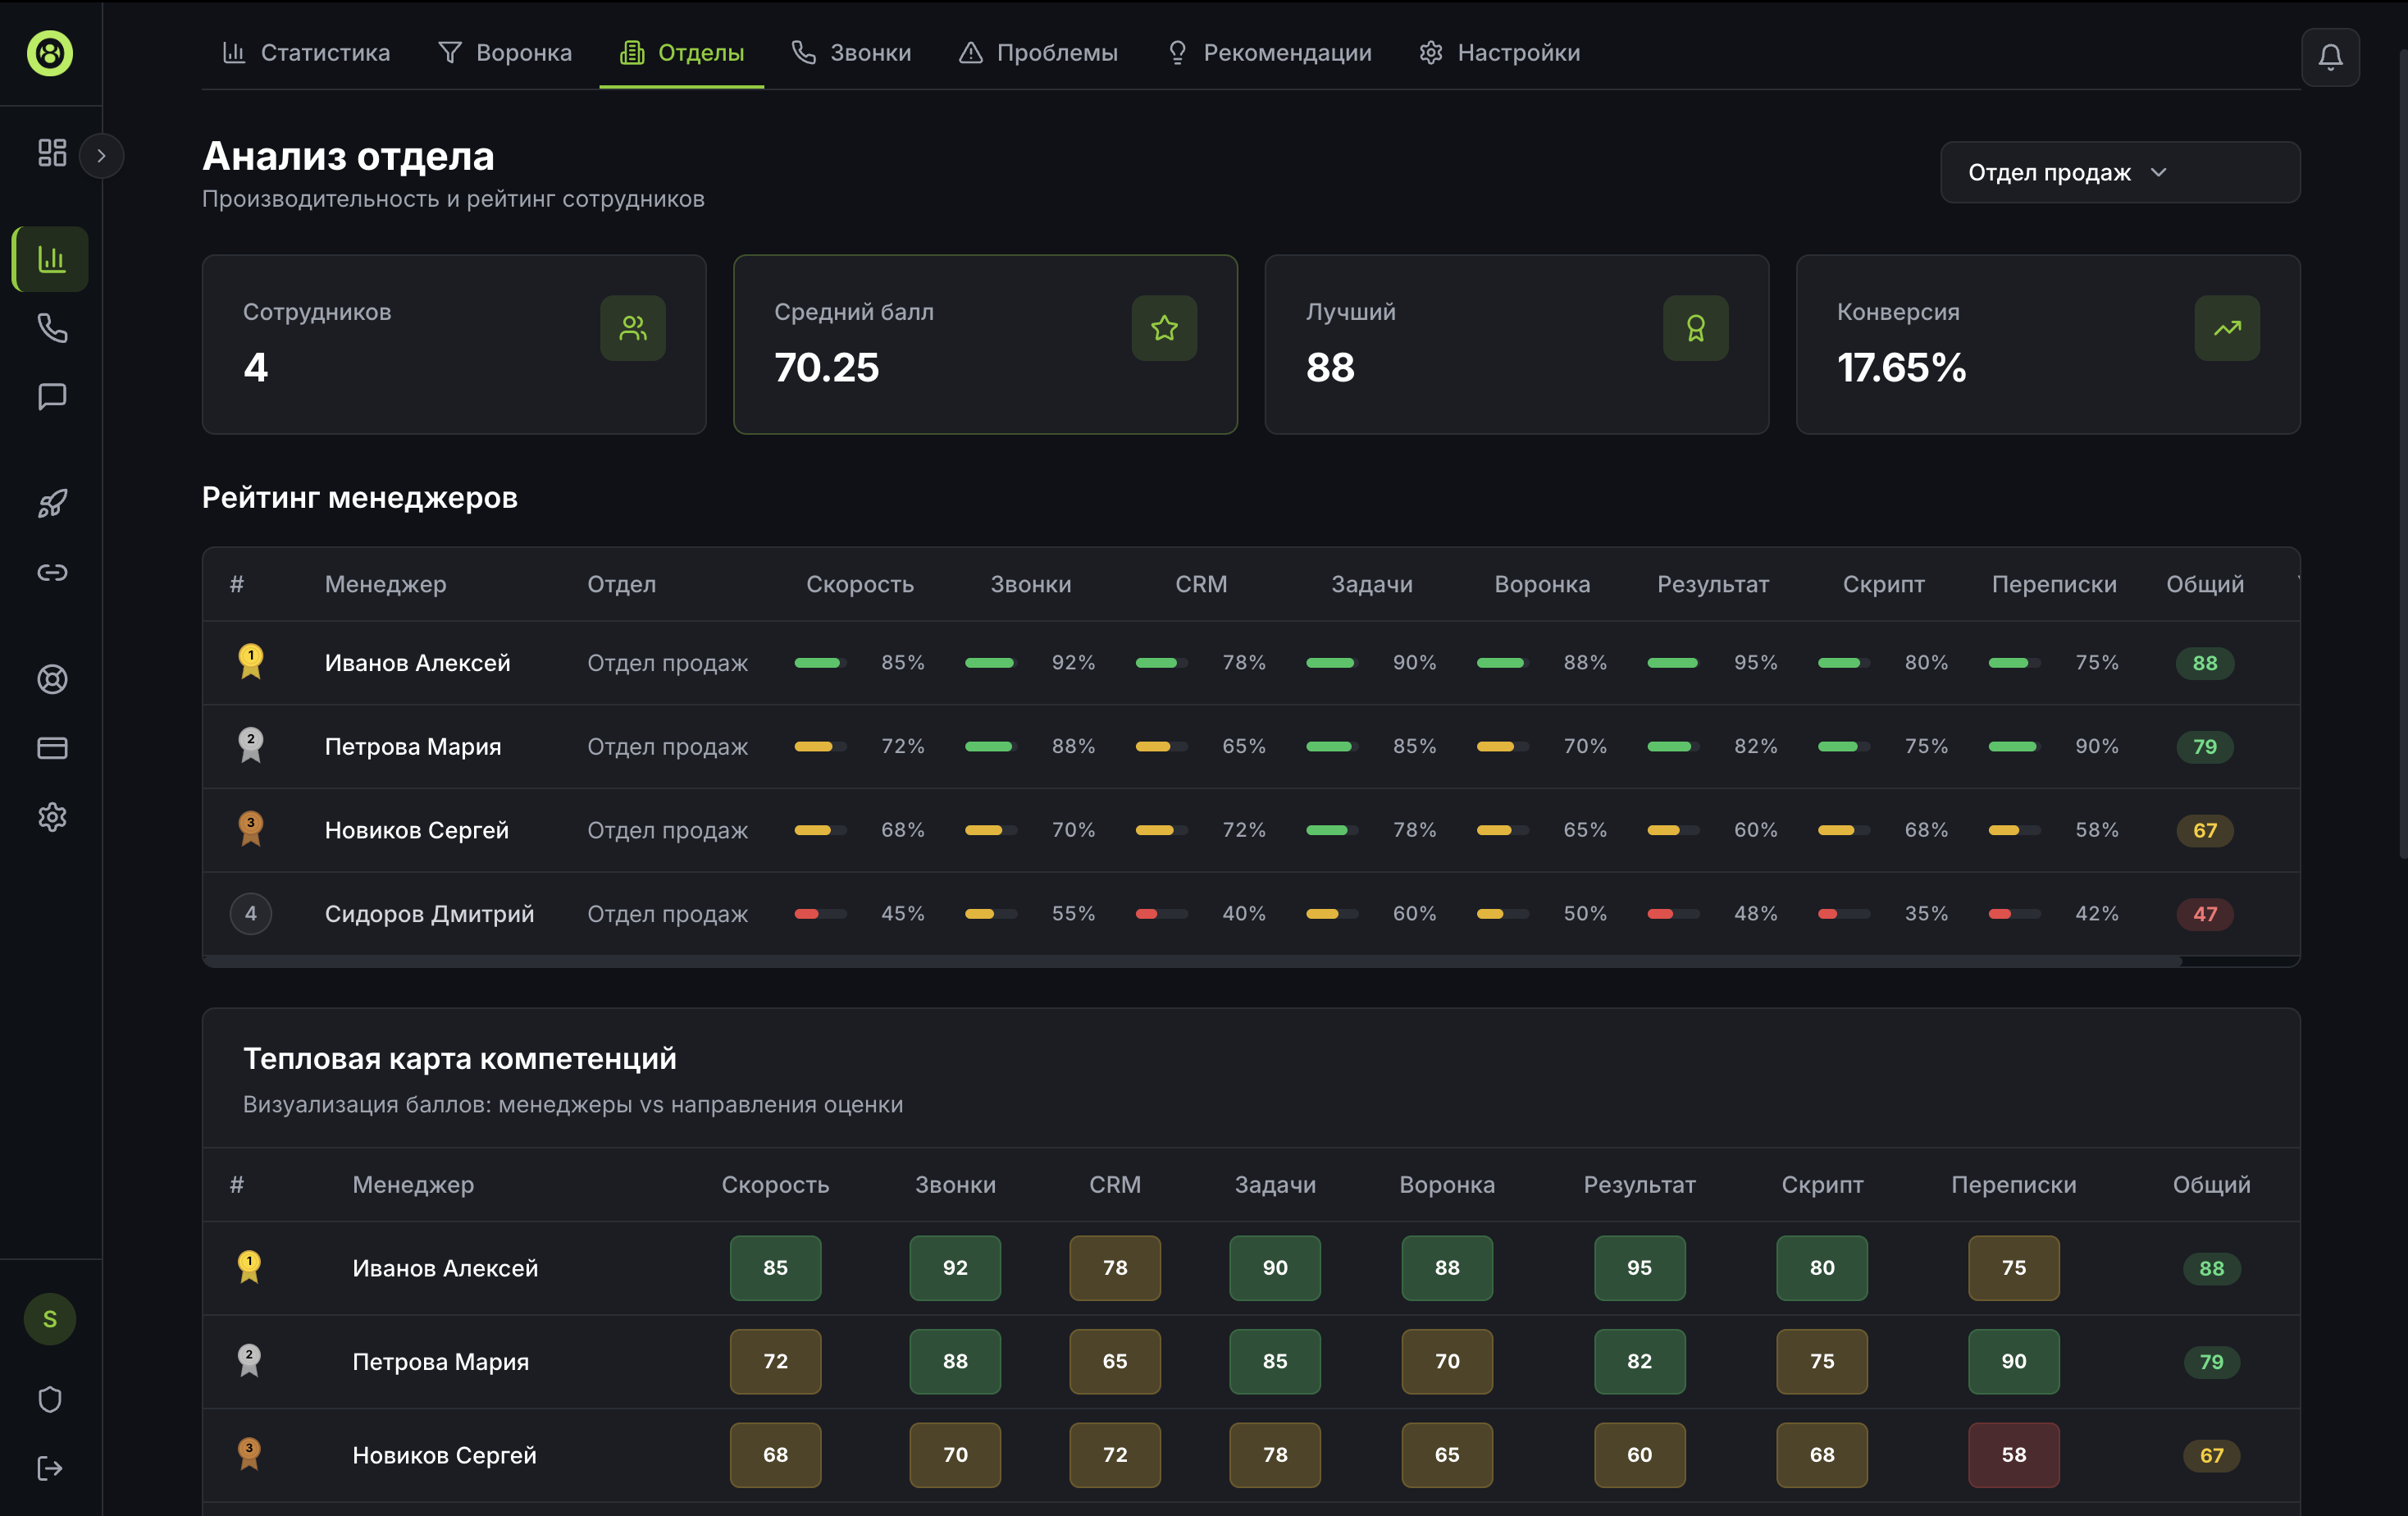Click Иванов Алексей in managers rating
This screenshot has height=1516, width=2408.
pyautogui.click(x=417, y=663)
